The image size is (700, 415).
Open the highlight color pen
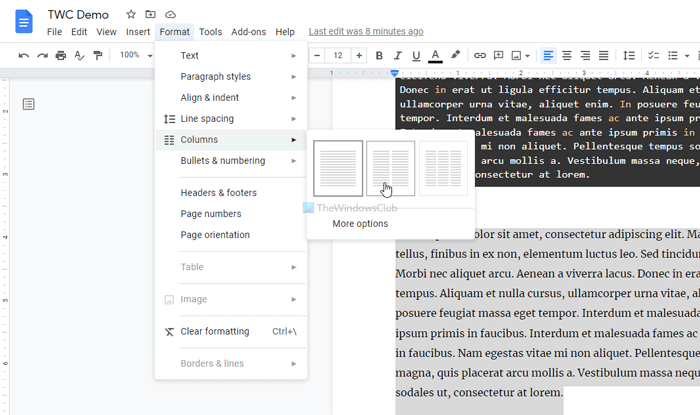click(455, 55)
